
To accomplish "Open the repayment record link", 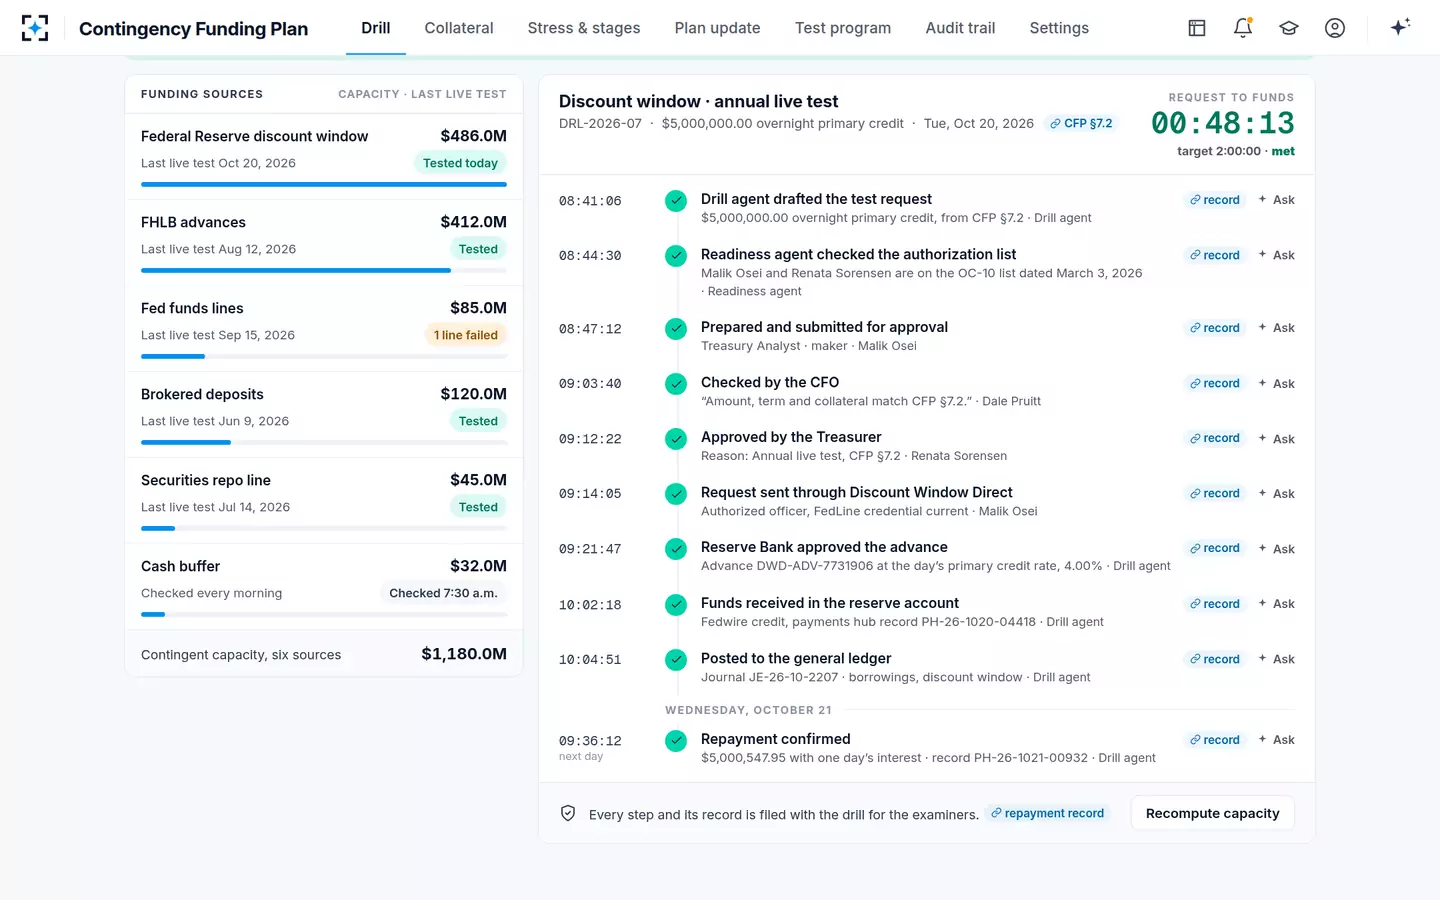I will 1048,814.
